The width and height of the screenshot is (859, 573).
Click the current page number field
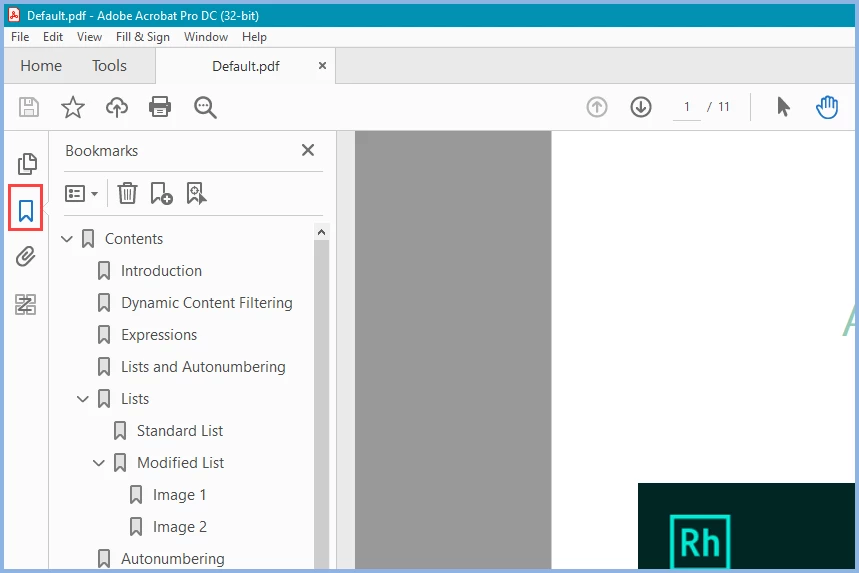coord(686,107)
